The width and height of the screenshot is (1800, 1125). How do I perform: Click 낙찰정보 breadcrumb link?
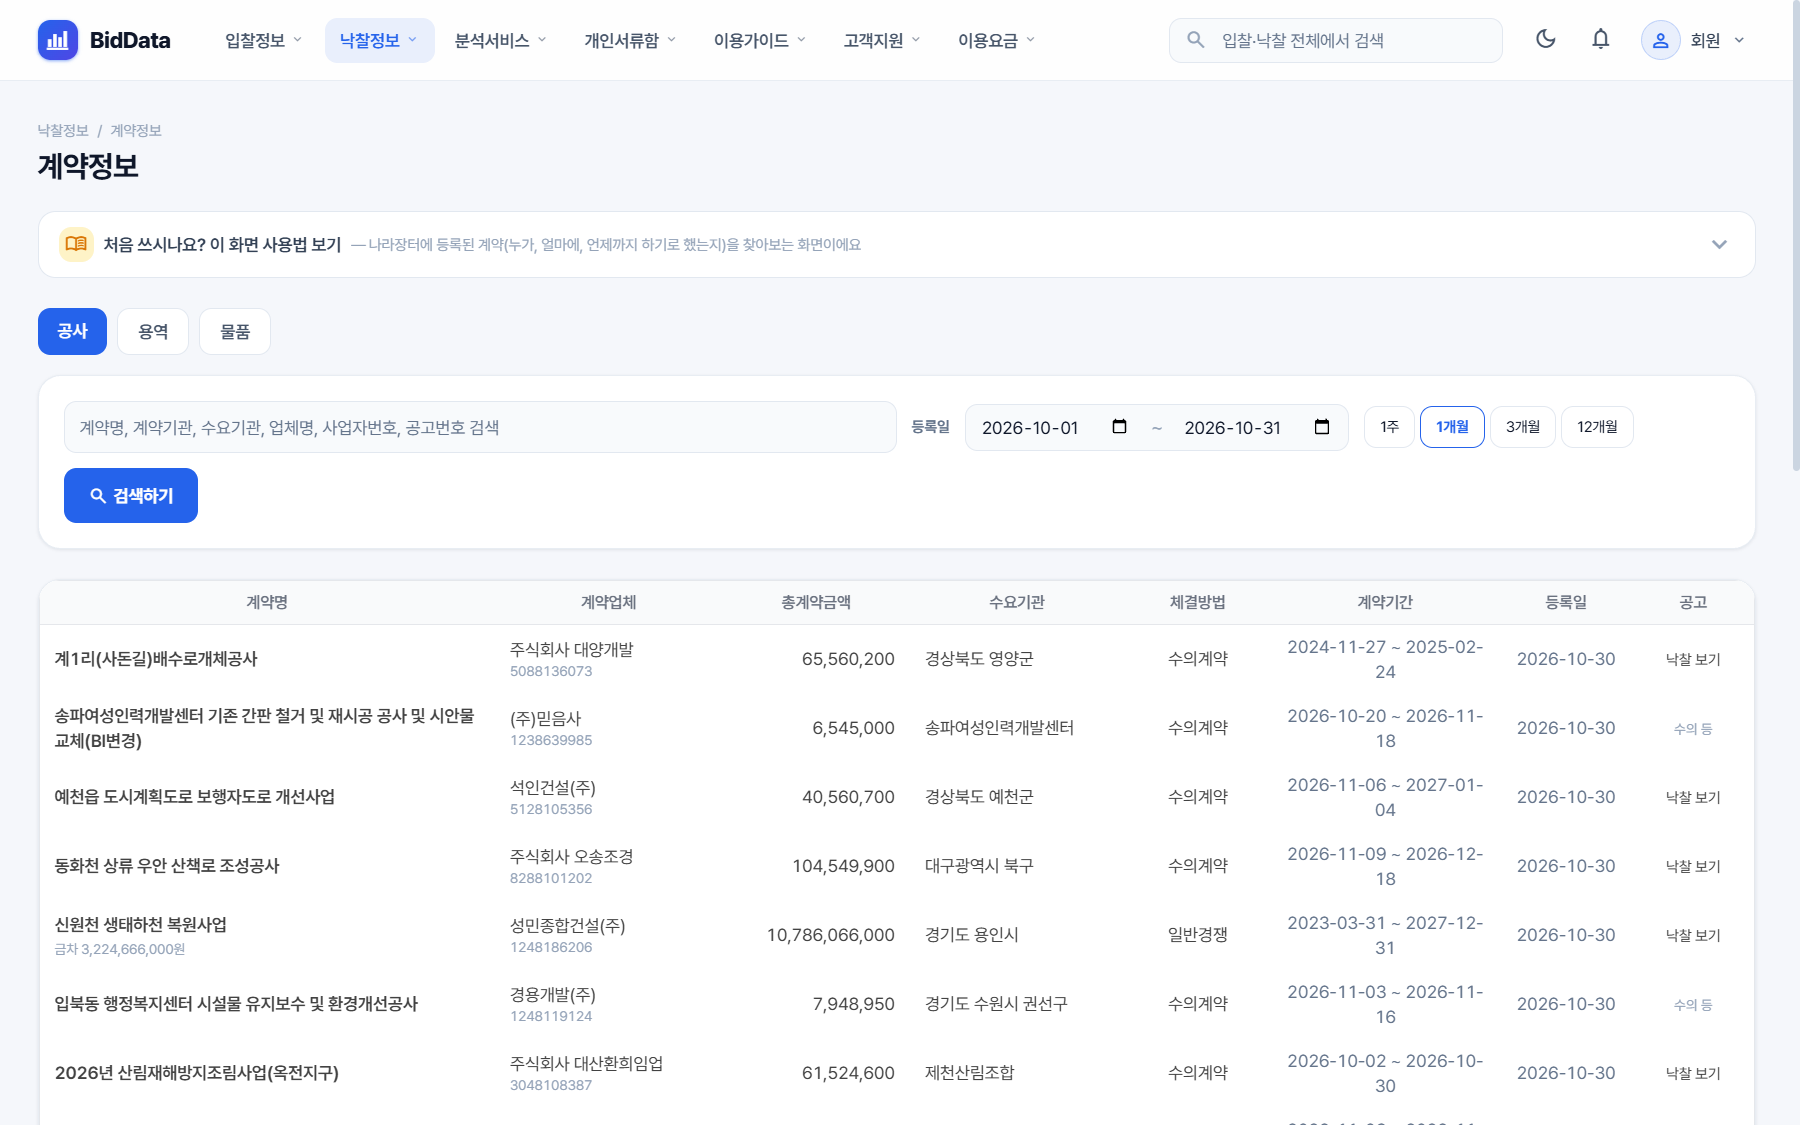(63, 130)
